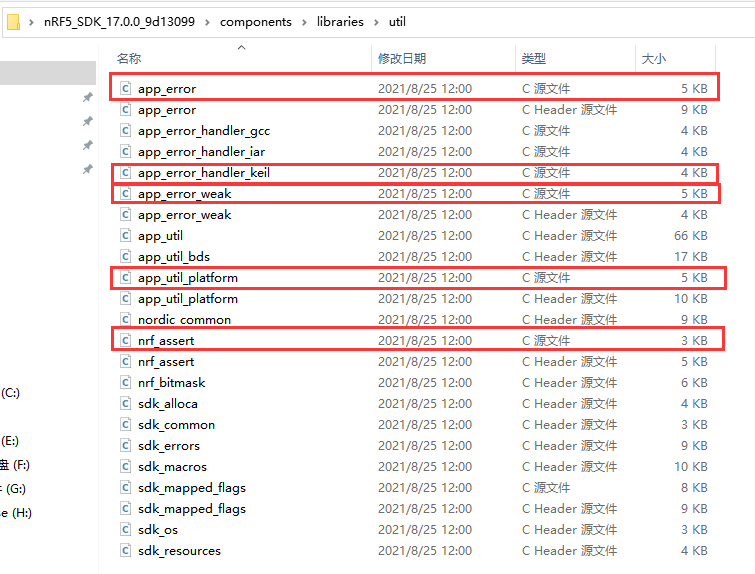Screen dimensions: 755x574
Task: Select the app_util file icon
Action: point(125,235)
